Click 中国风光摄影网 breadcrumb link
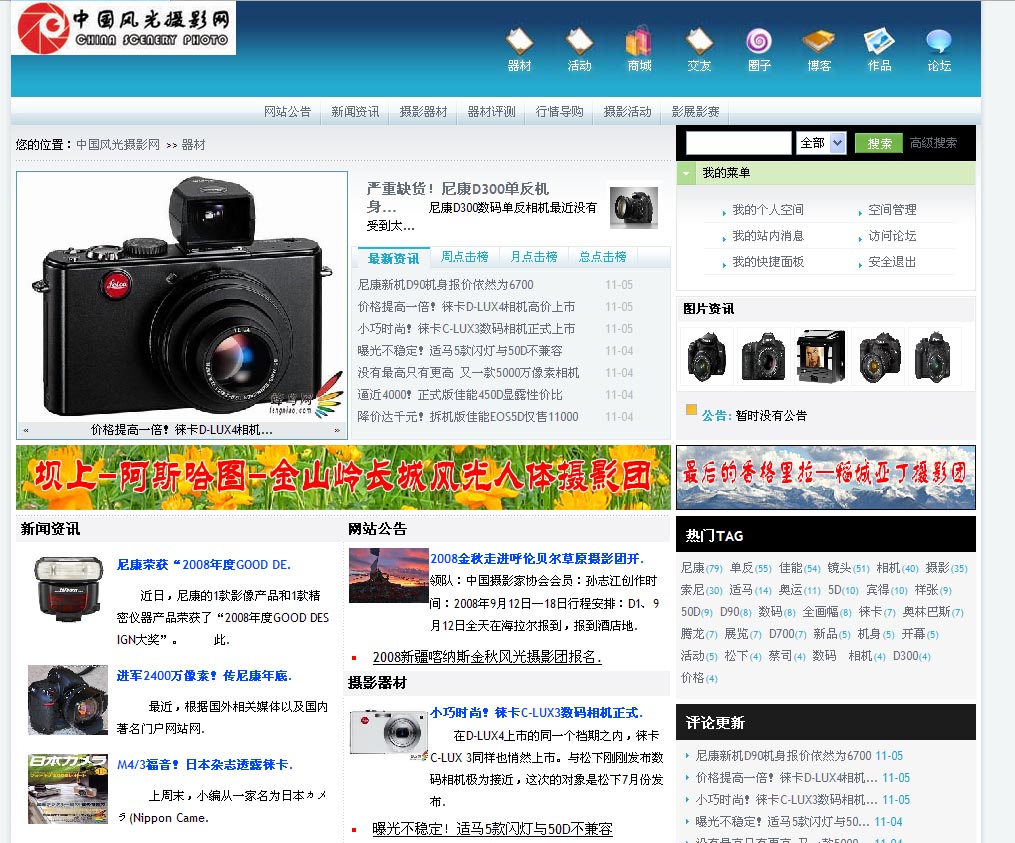This screenshot has width=1015, height=843. [x=118, y=144]
